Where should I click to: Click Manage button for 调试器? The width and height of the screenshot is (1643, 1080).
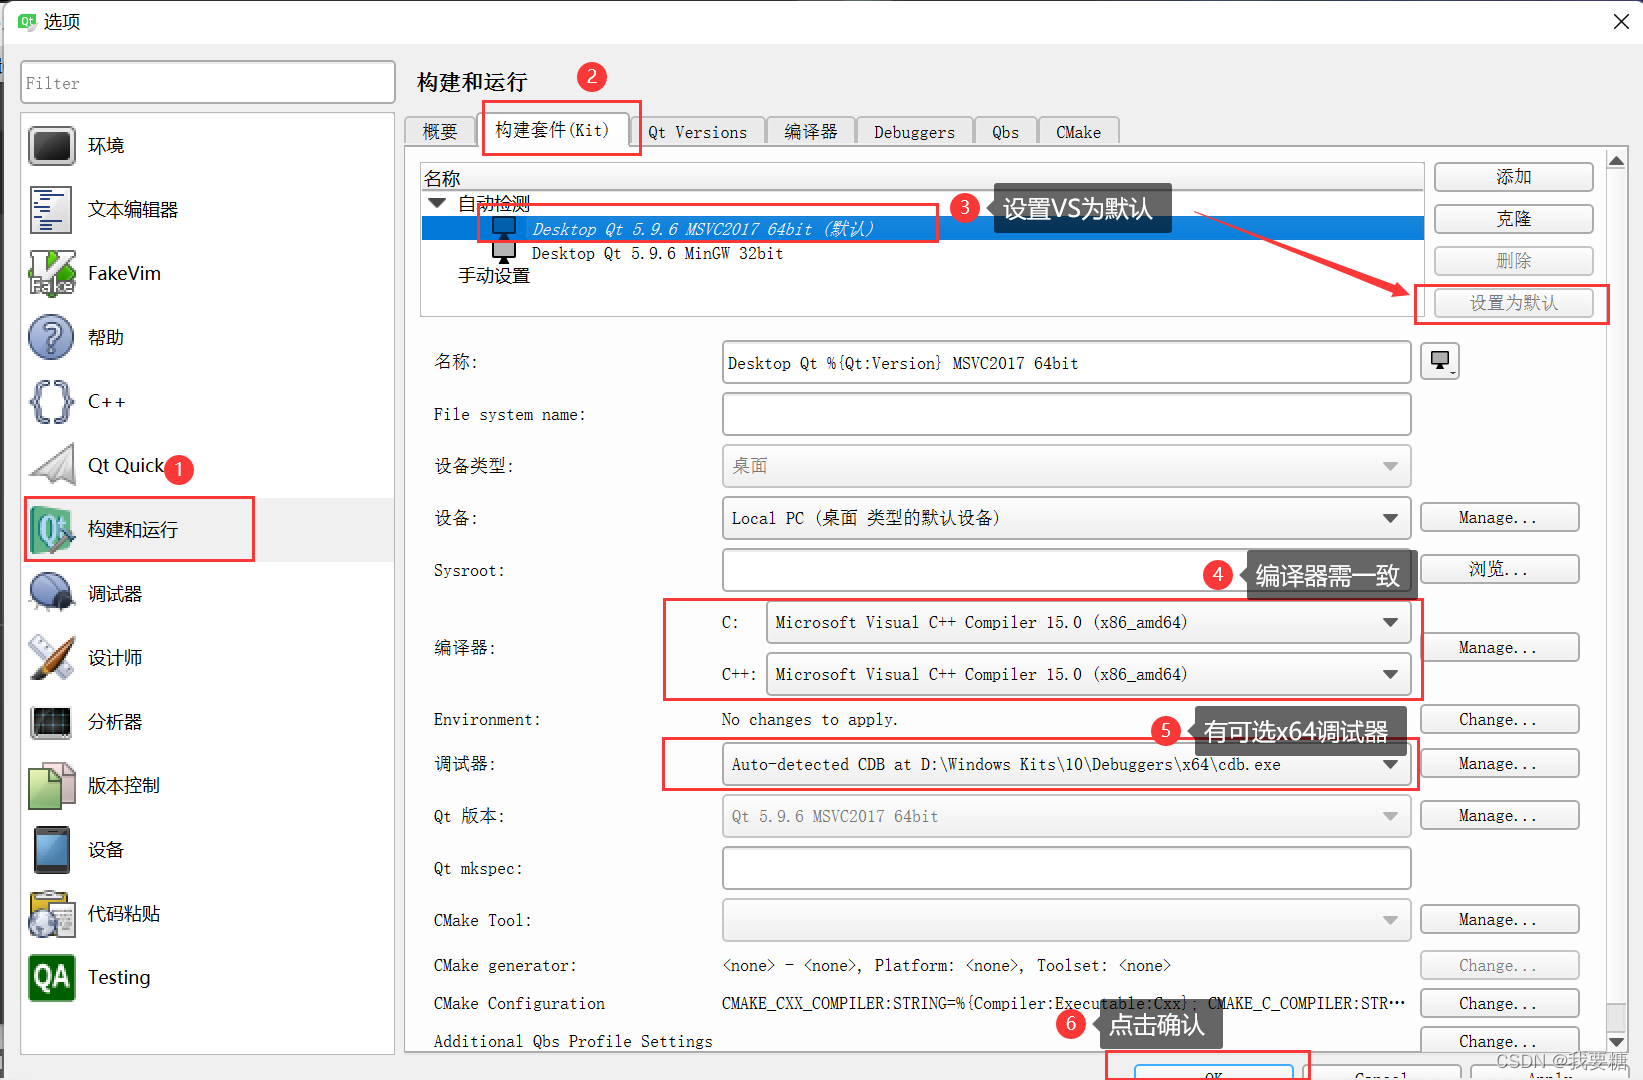point(1499,764)
